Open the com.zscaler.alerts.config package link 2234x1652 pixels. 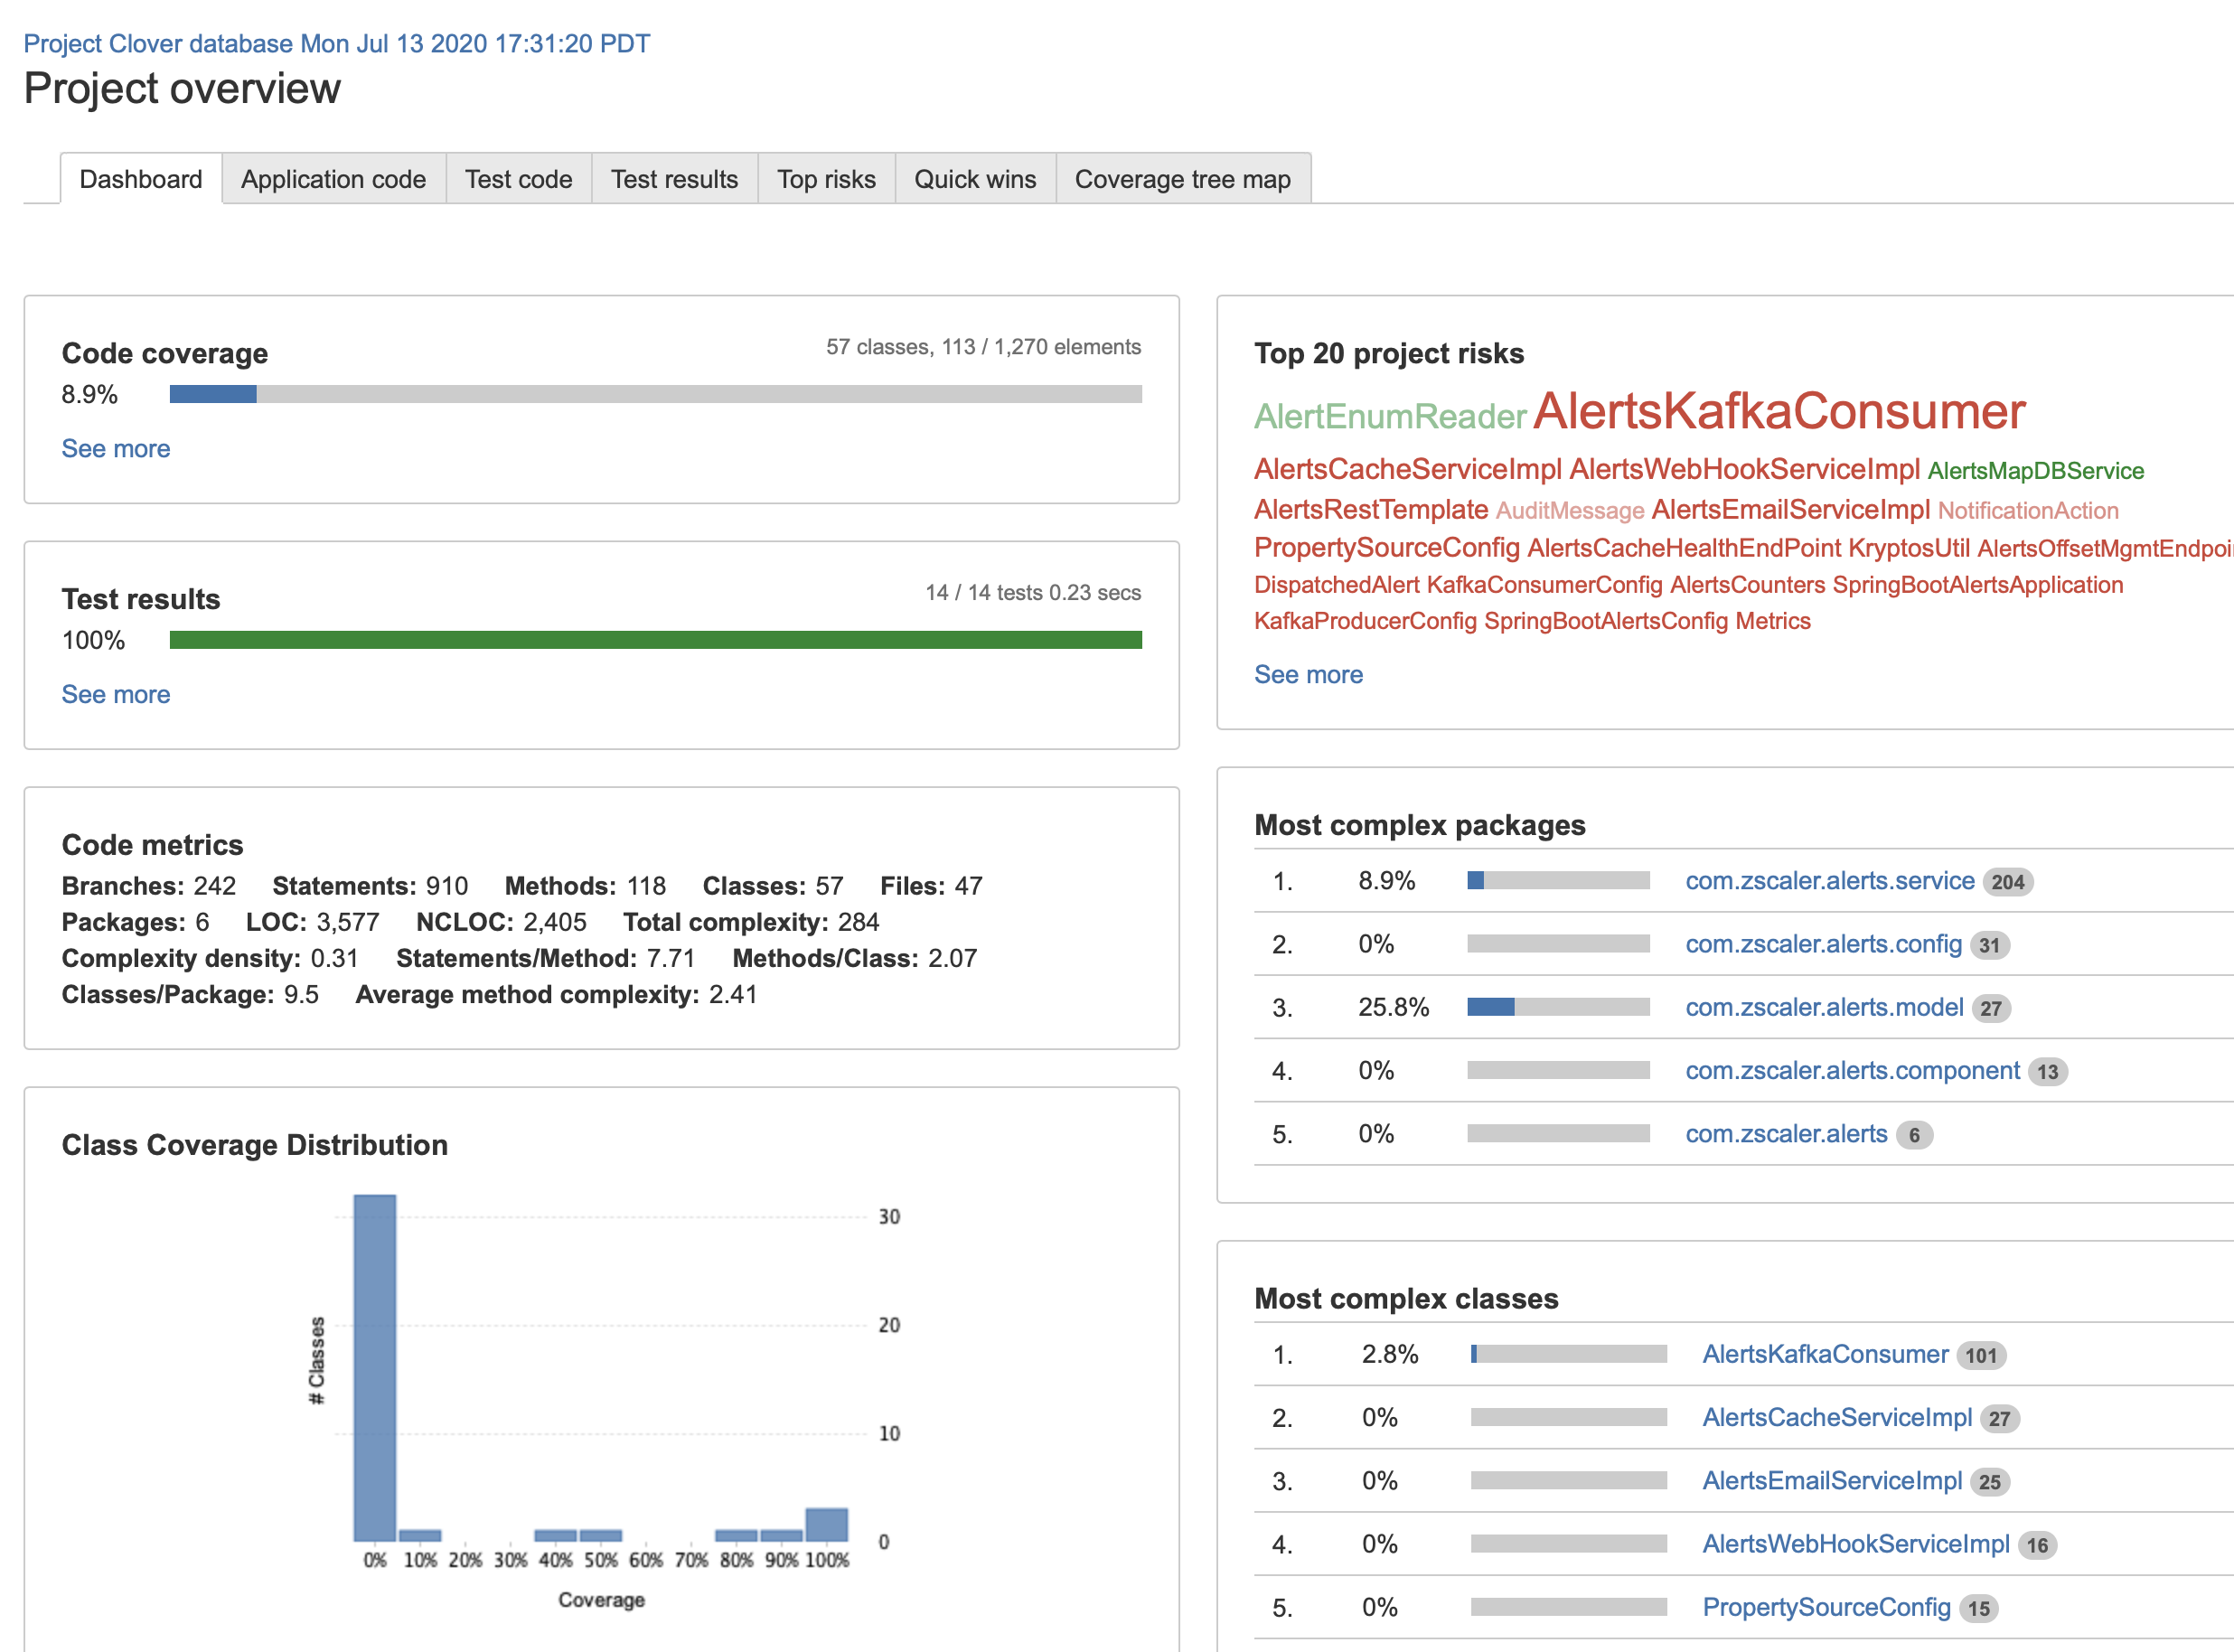point(1823,944)
